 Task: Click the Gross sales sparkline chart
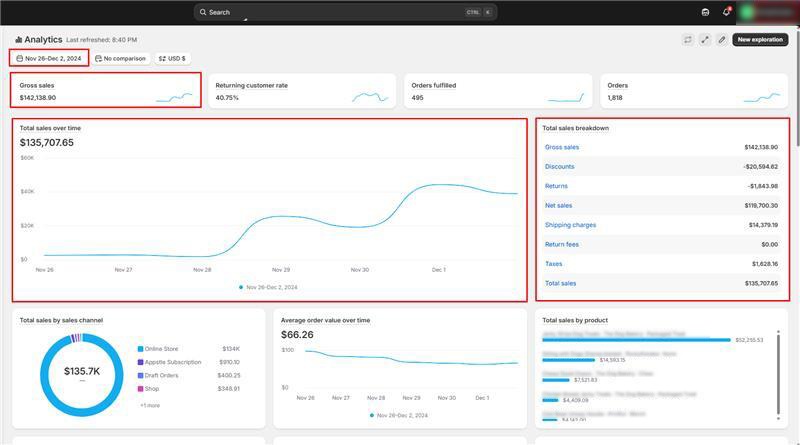click(174, 97)
